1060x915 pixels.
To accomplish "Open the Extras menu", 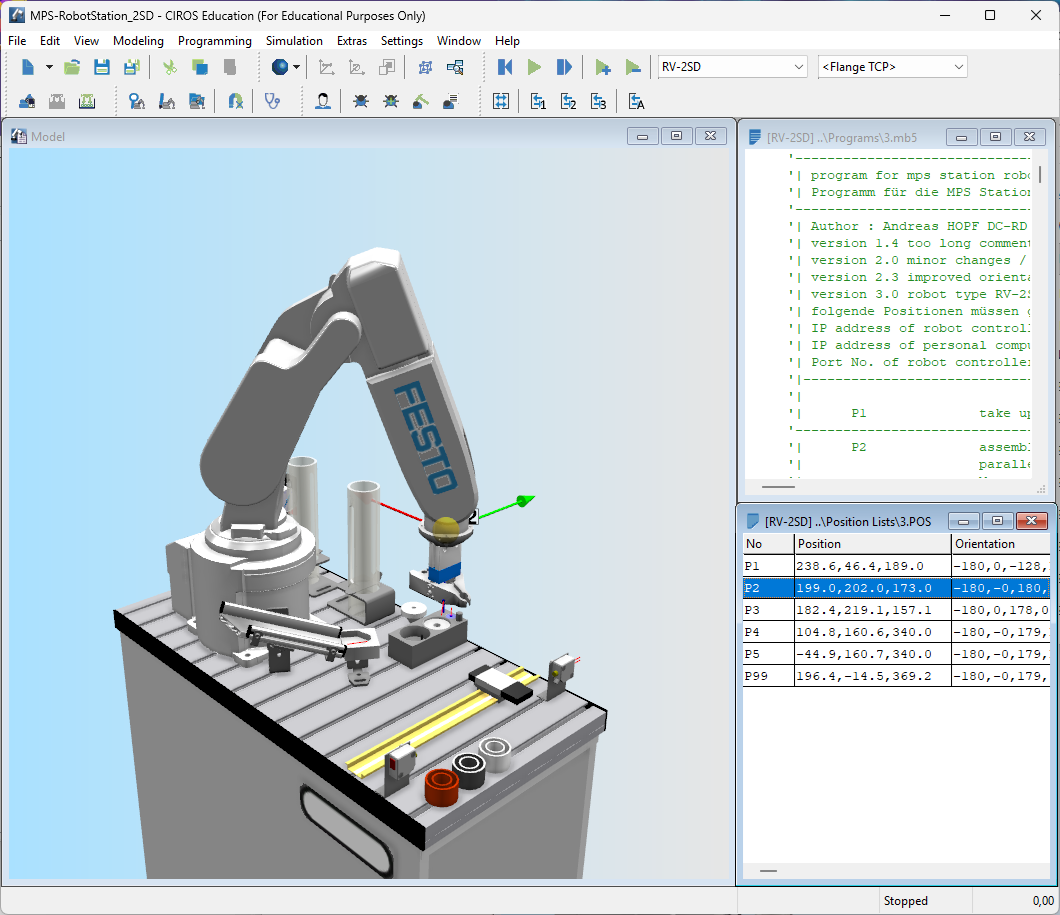I will tap(352, 41).
